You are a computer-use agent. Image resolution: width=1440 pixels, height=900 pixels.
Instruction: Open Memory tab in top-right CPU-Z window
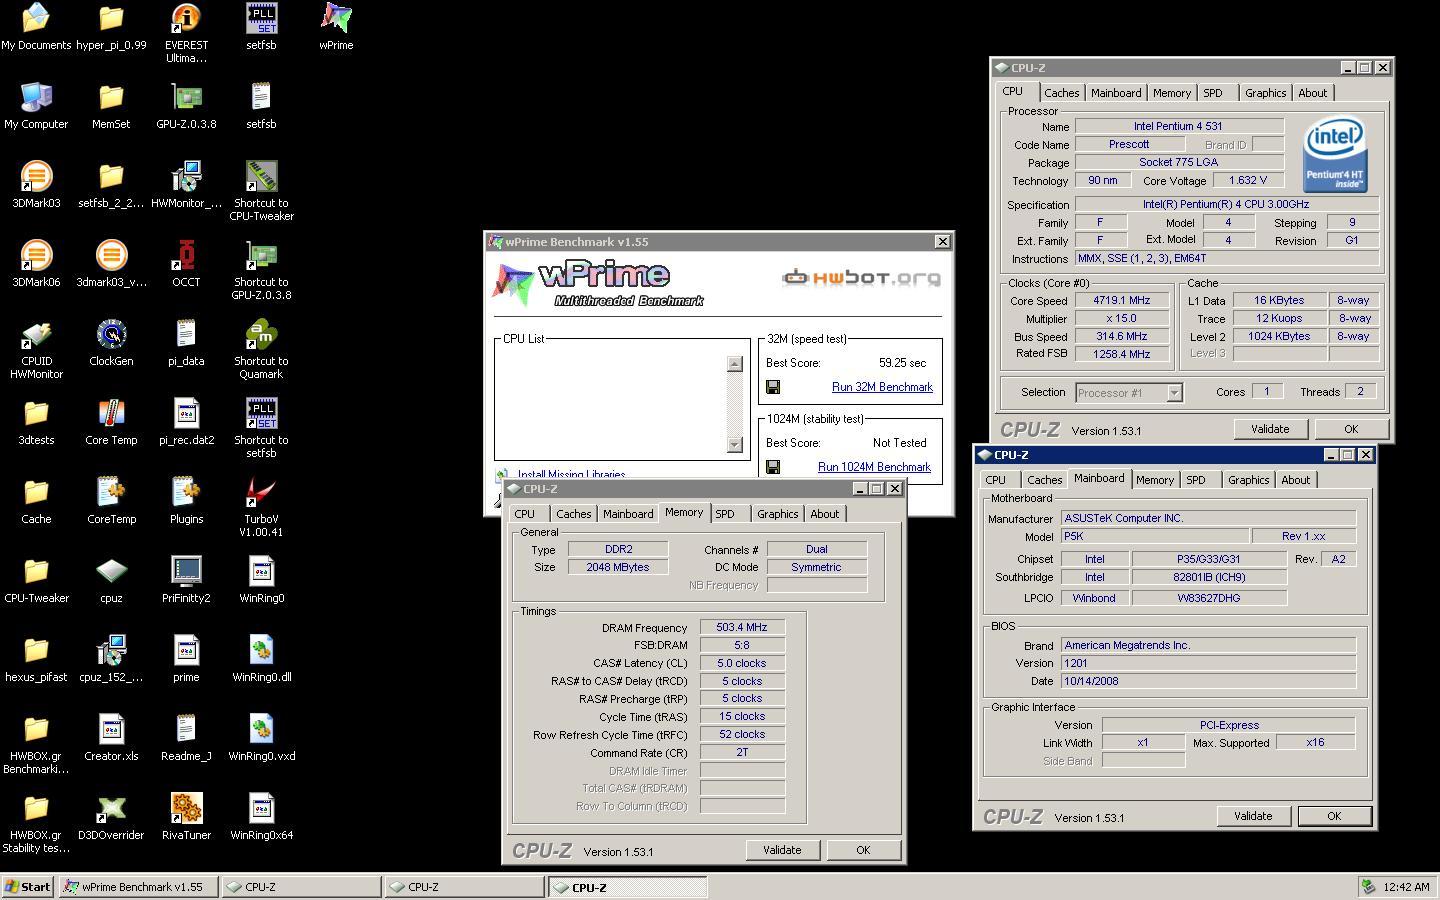1171,93
